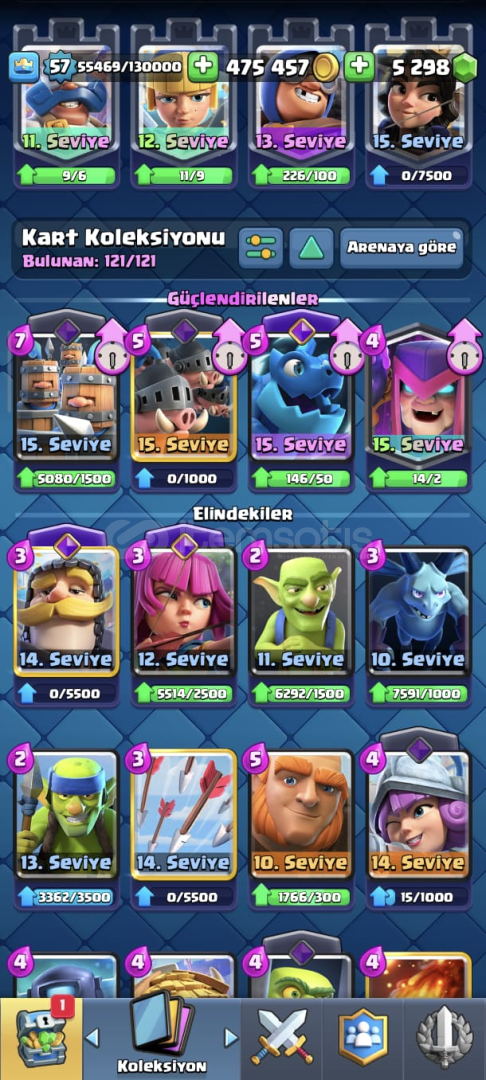Tap the Goblin upgrade bar 6292/1500

(x=301, y=694)
